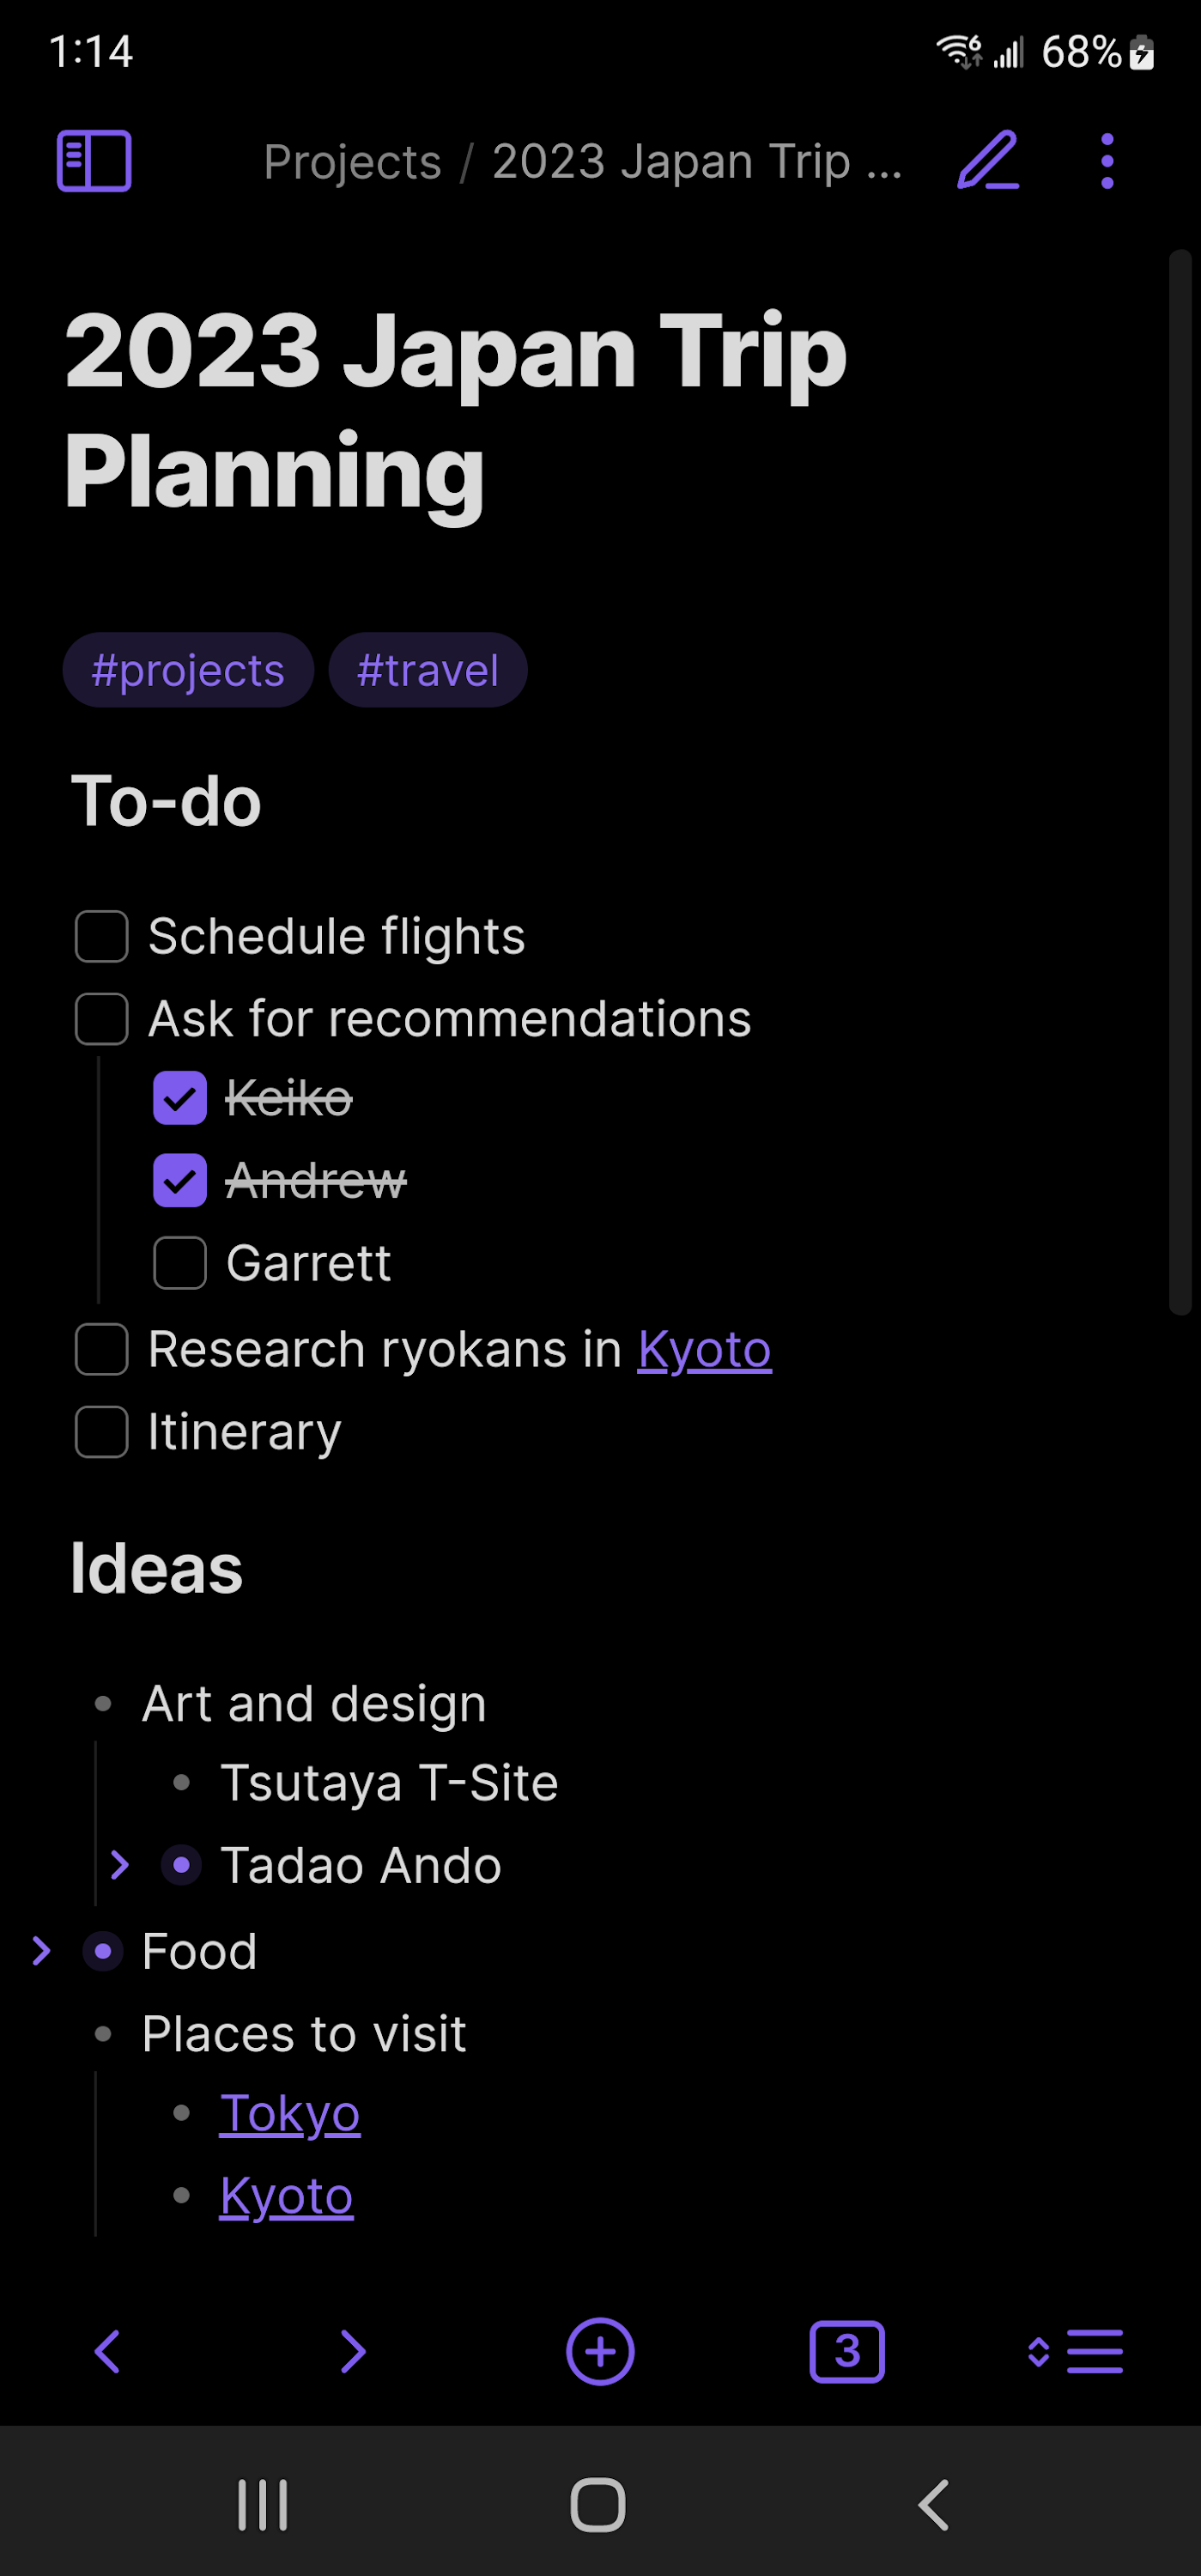Open the #projects tag
Image resolution: width=1201 pixels, height=2576 pixels.
(x=188, y=670)
